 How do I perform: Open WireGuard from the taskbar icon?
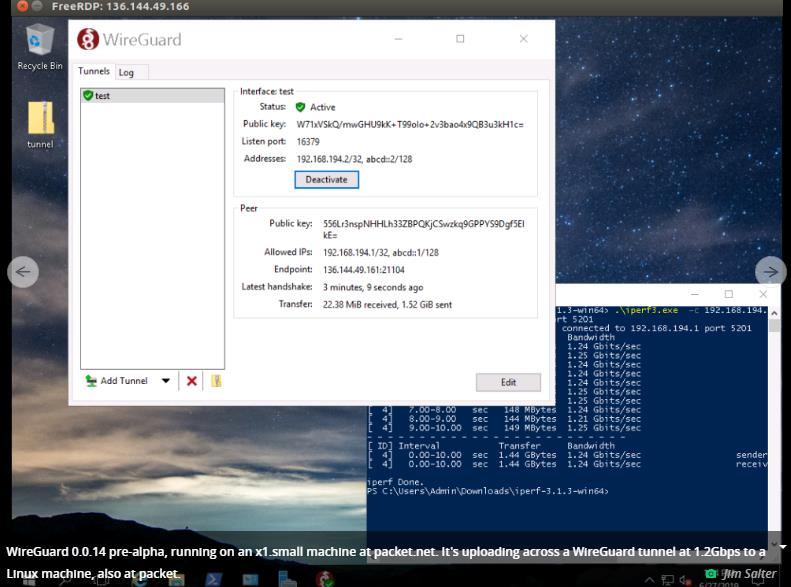point(324,578)
